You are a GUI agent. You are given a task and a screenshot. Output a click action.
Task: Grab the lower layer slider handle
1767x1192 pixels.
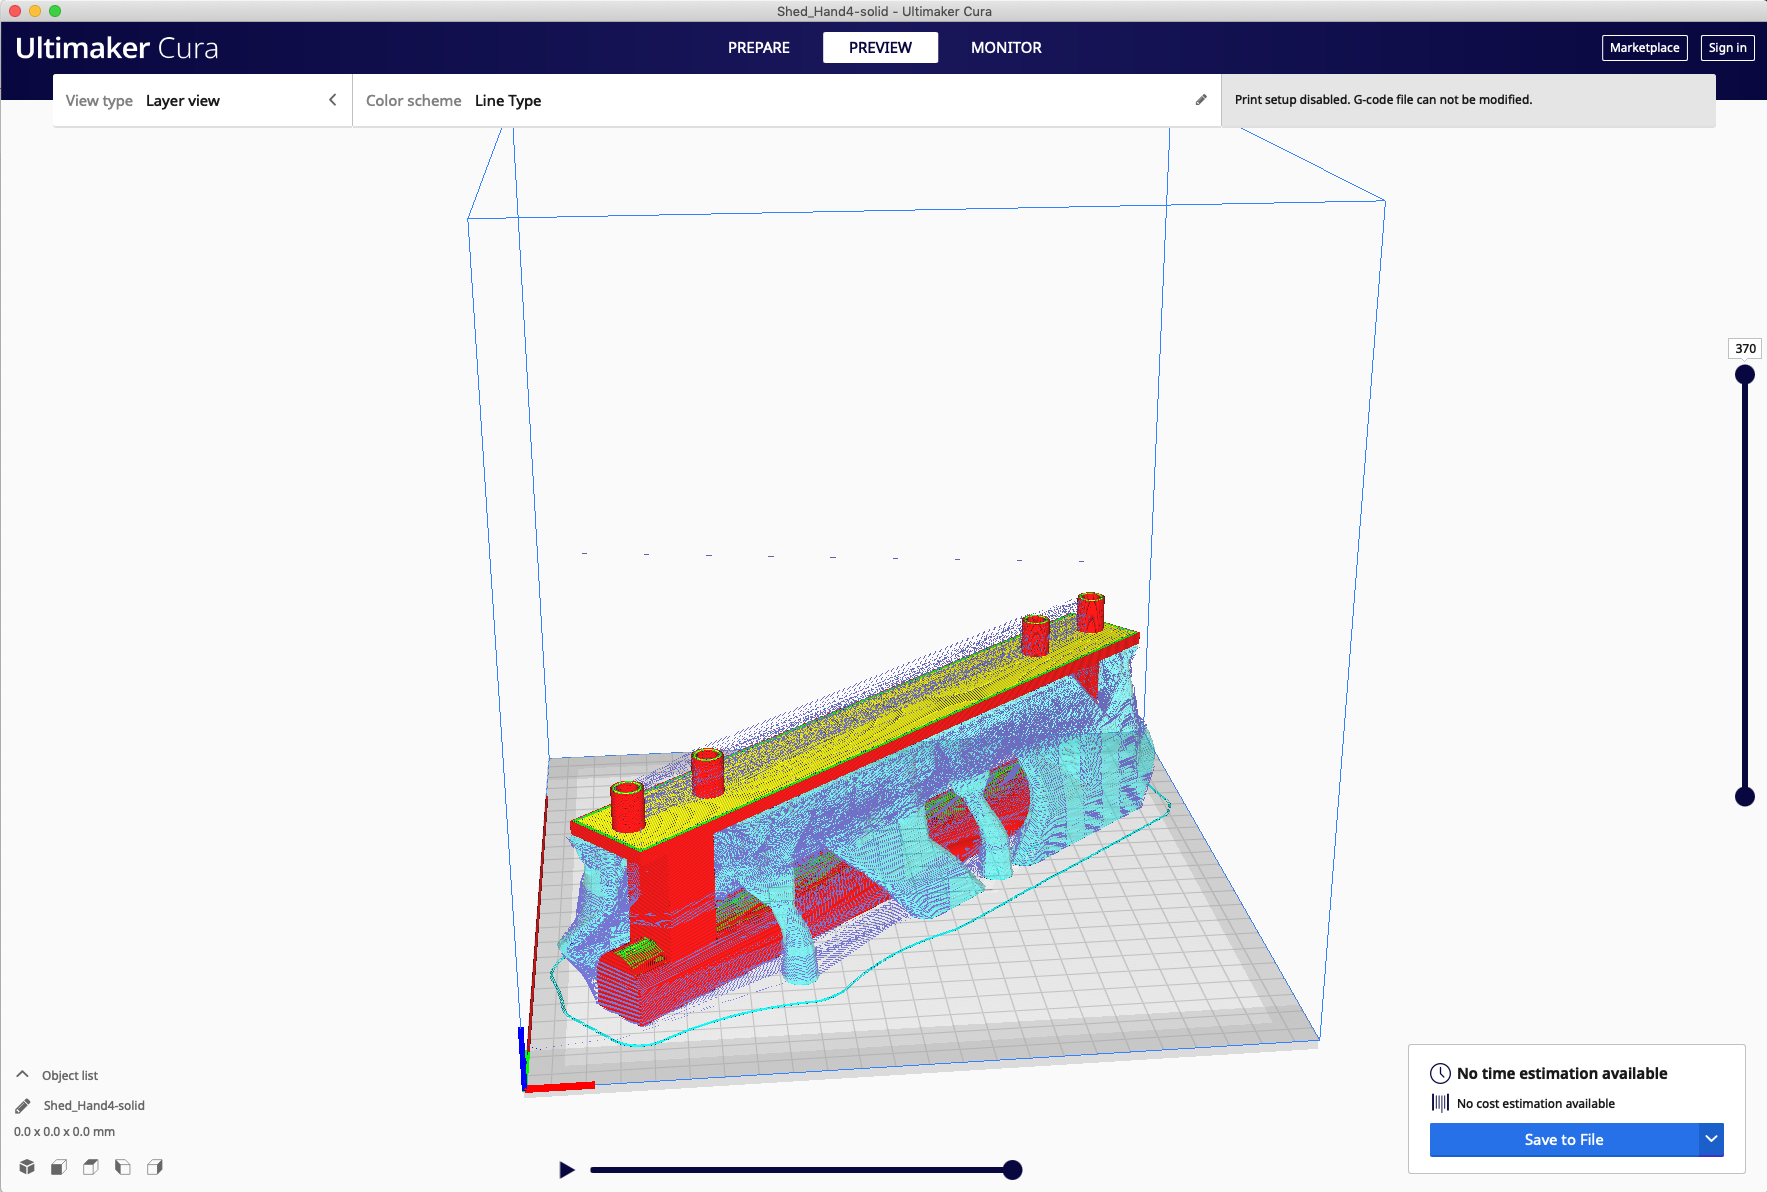click(1745, 796)
